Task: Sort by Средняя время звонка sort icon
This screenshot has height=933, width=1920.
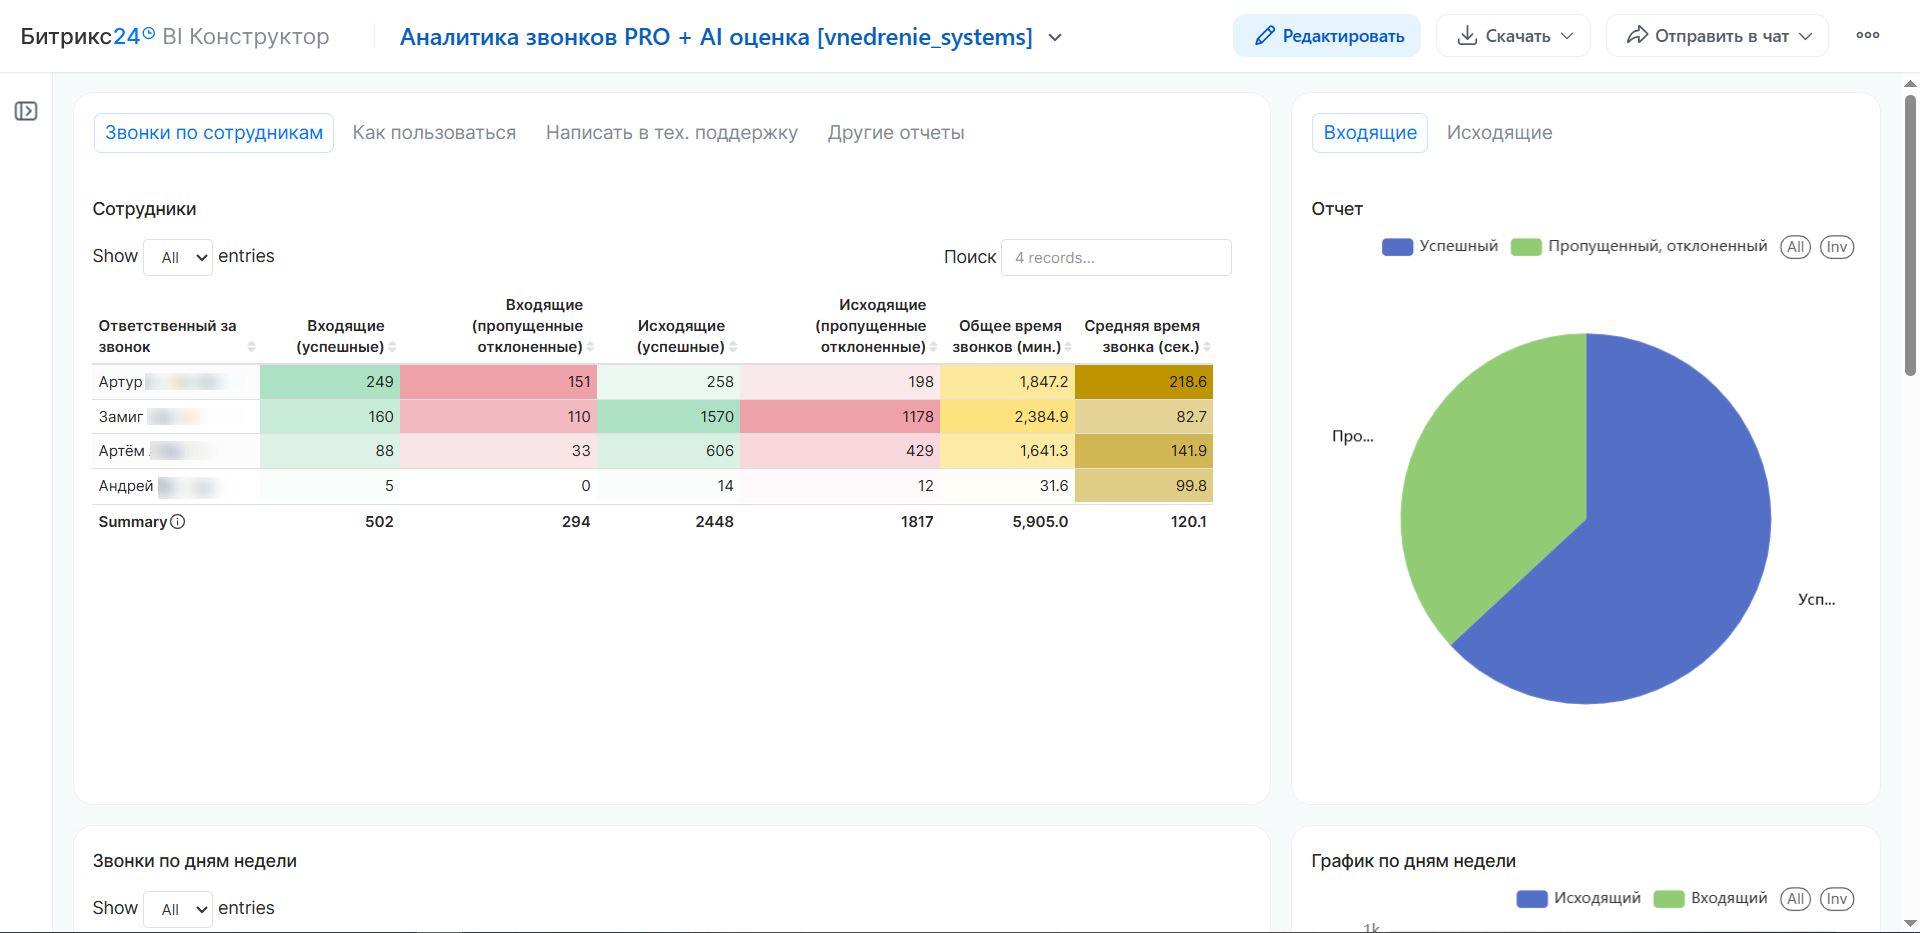Action: [x=1207, y=347]
